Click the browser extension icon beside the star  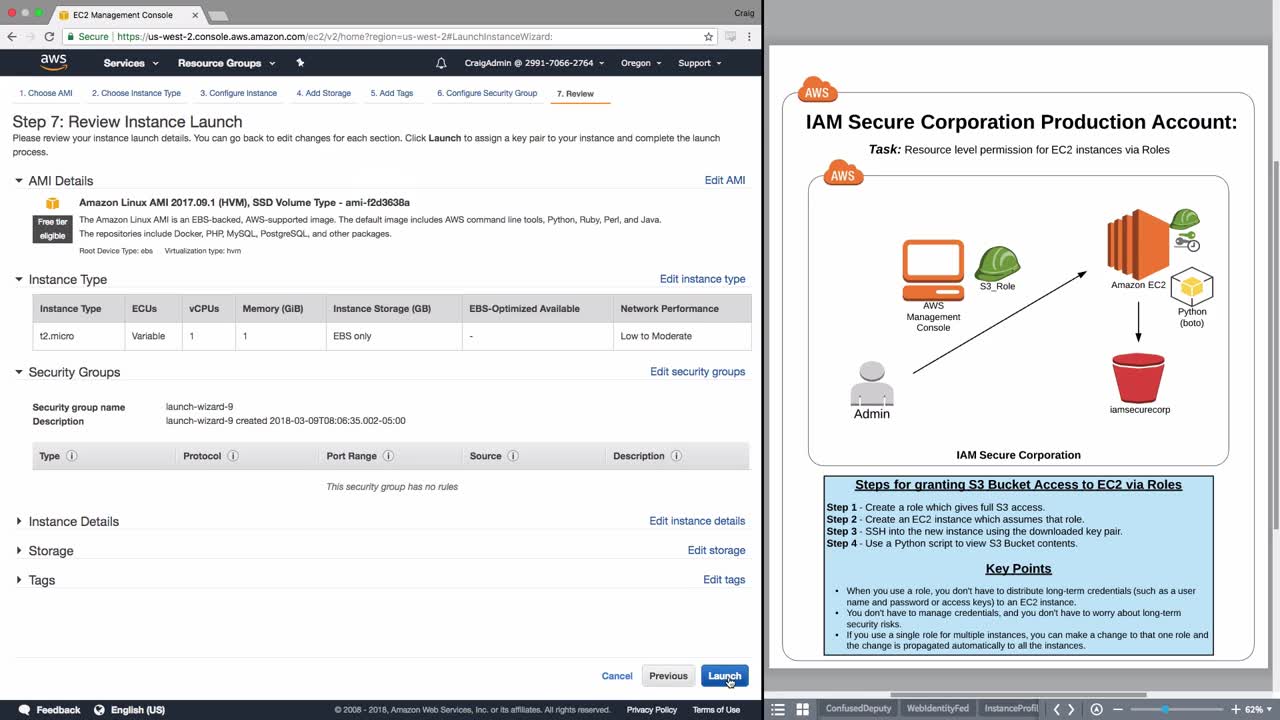tap(730, 36)
